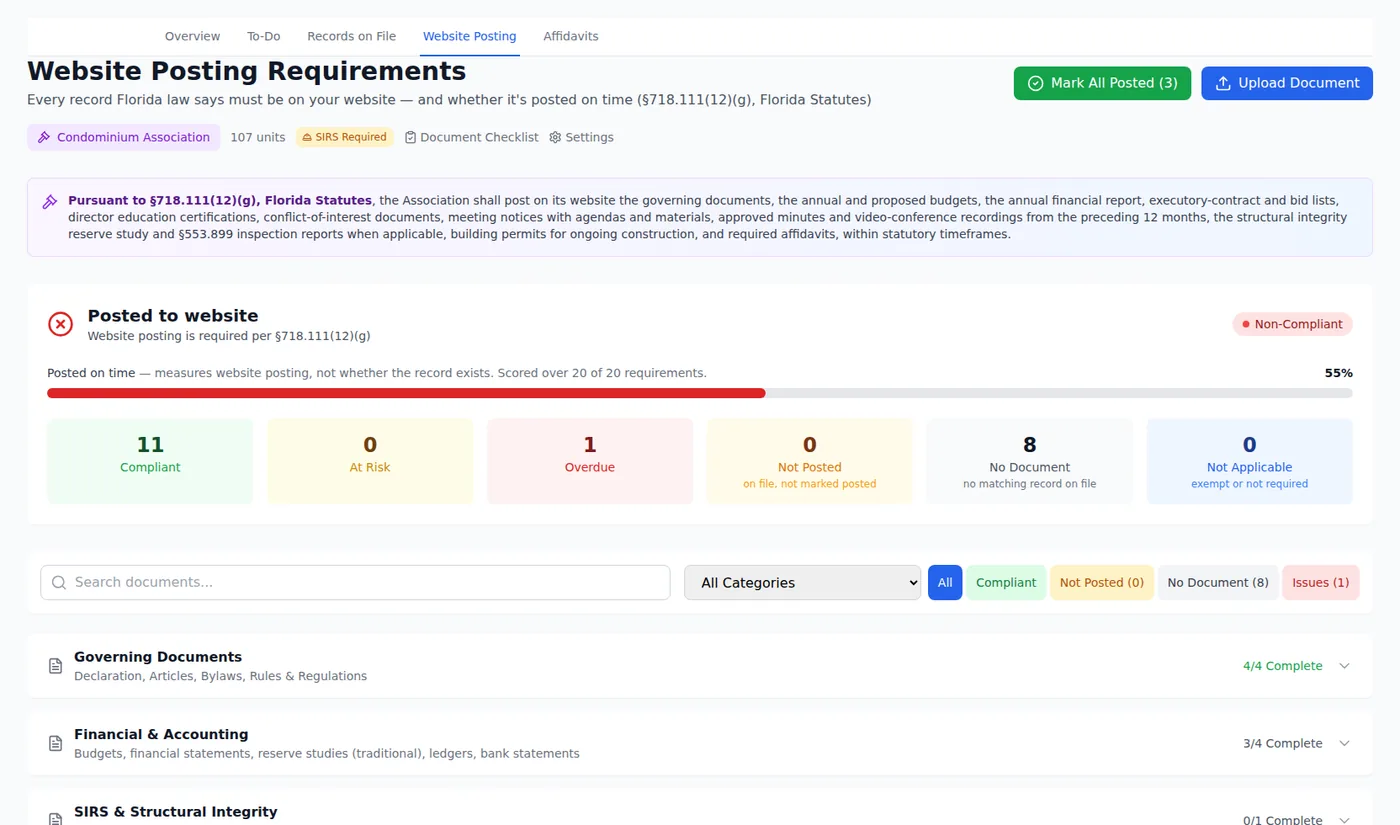Click the posted-on-time progress bar
The width and height of the screenshot is (1400, 825).
tap(700, 393)
